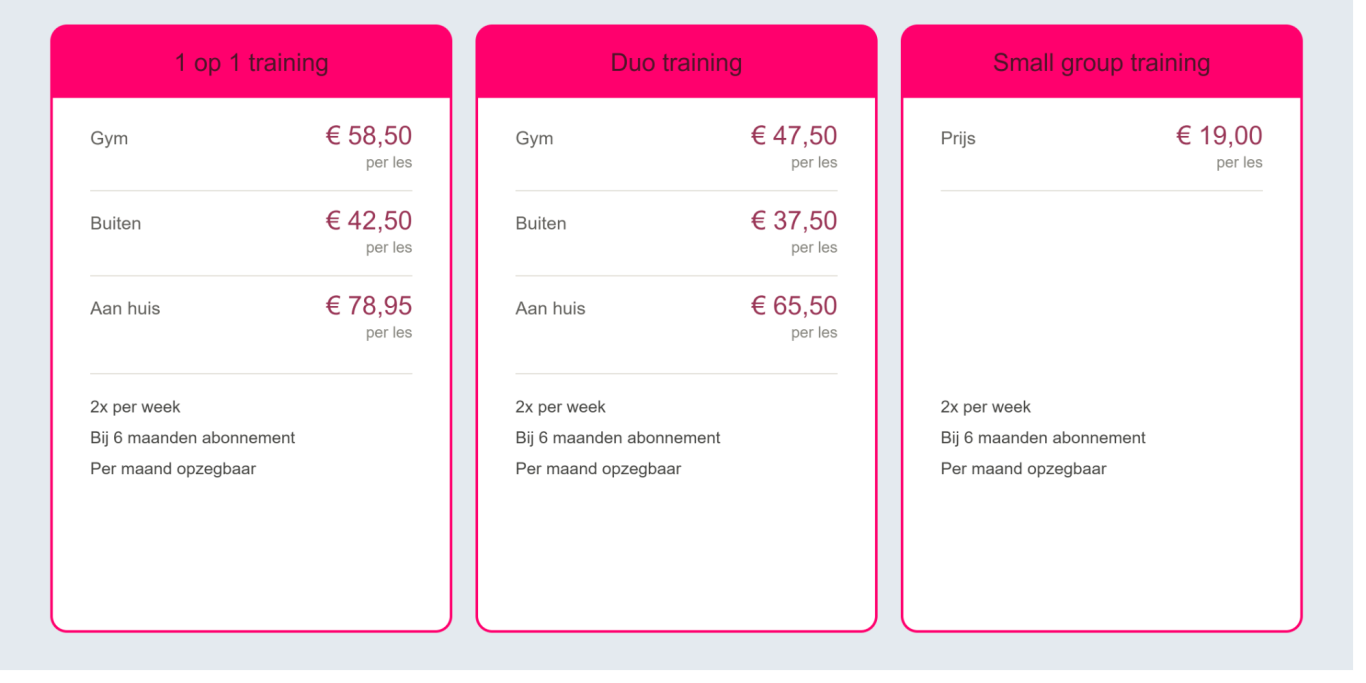Click the Gym label in 1 op 1 card
The image size is (1366, 683).
(x=109, y=139)
